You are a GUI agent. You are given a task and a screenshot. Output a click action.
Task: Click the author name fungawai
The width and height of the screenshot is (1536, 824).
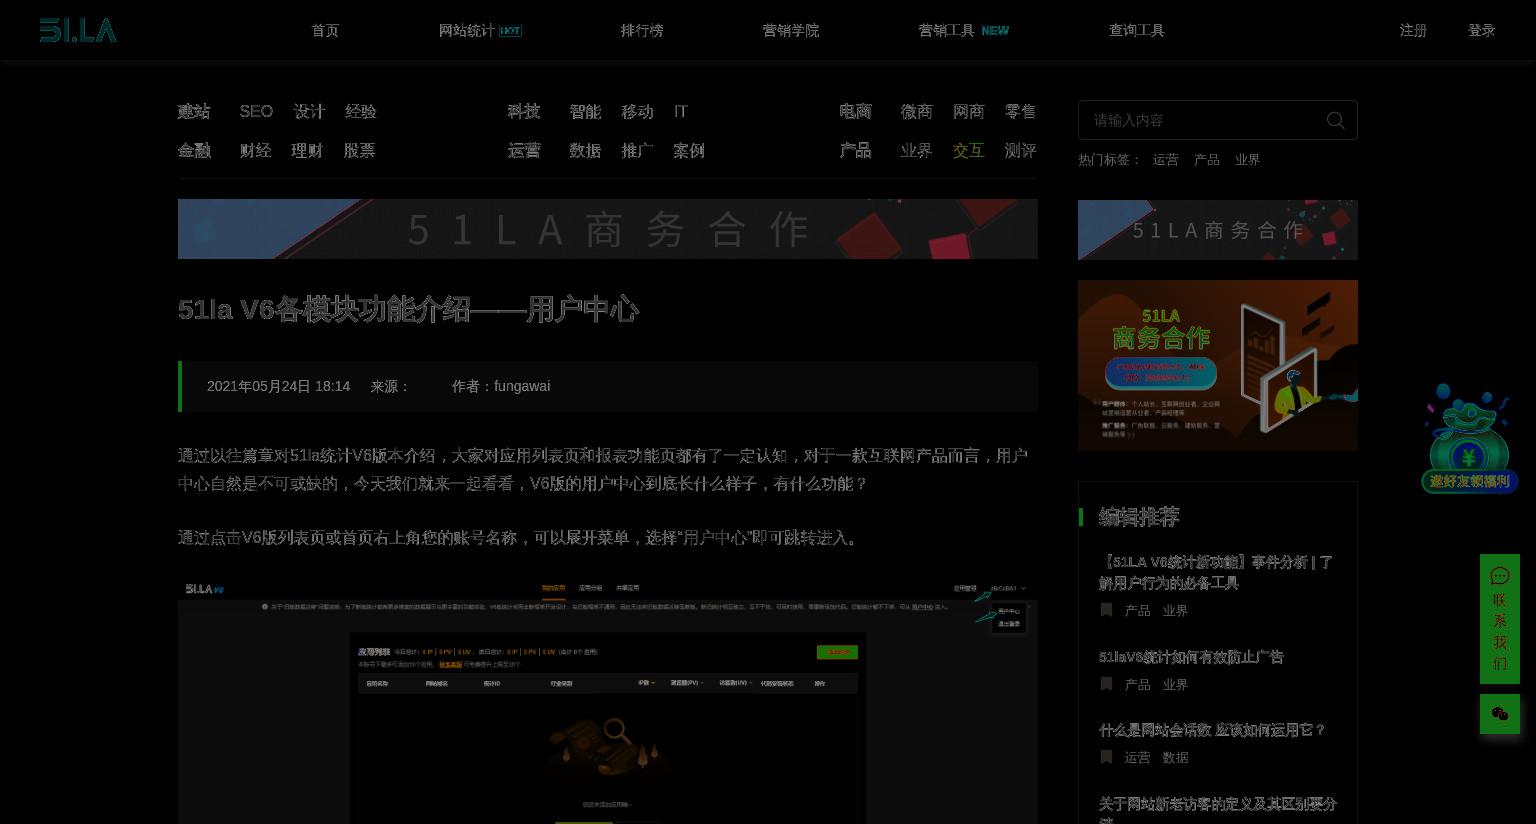(x=522, y=386)
